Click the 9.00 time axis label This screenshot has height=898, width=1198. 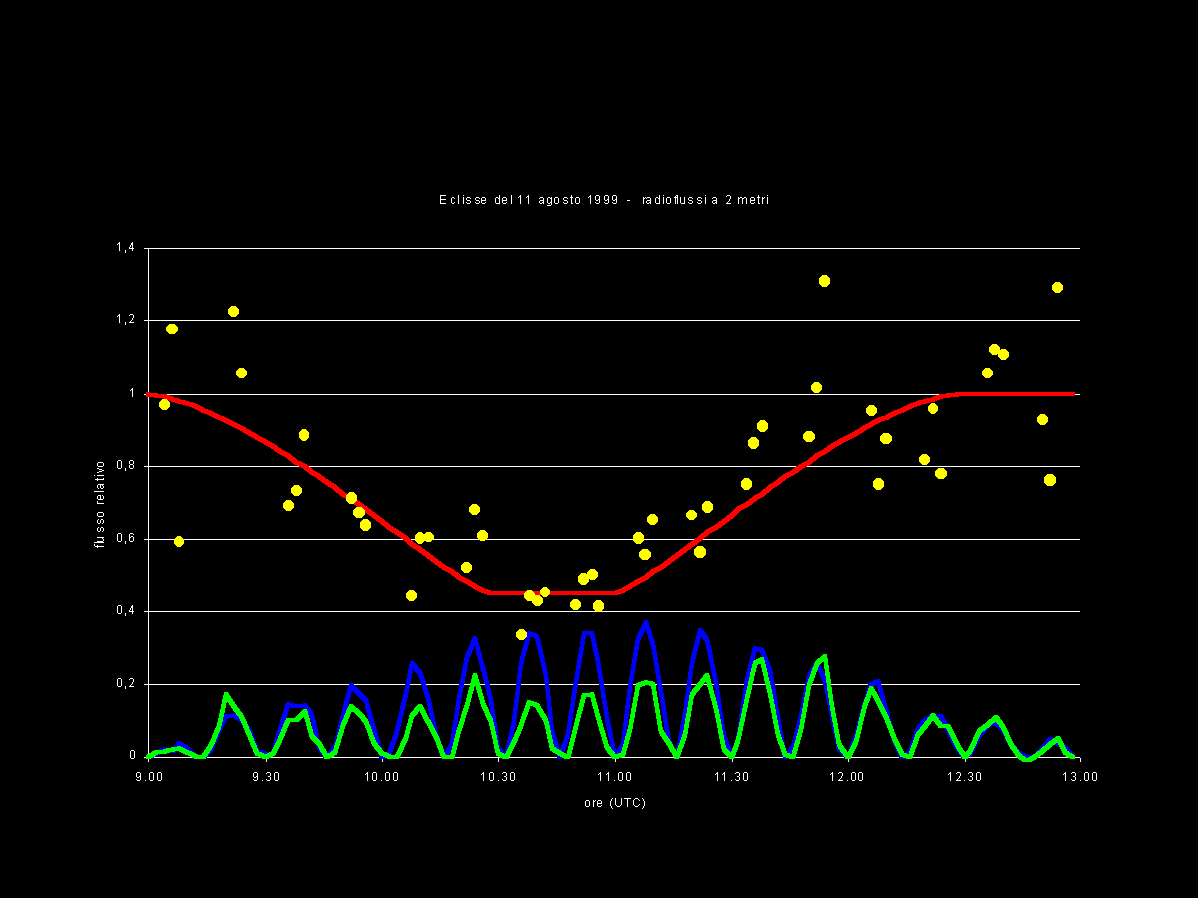(149, 777)
